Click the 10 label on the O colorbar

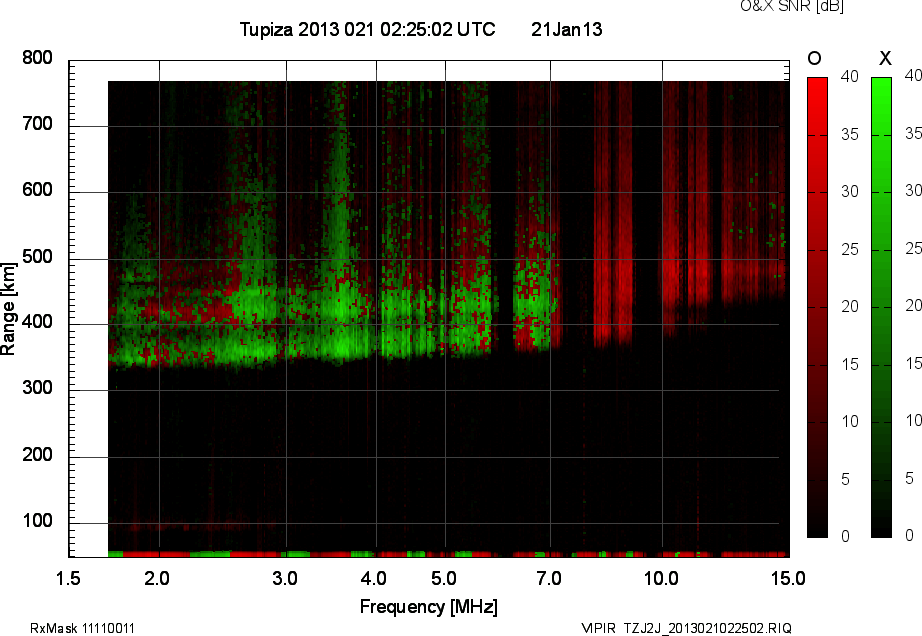click(850, 421)
